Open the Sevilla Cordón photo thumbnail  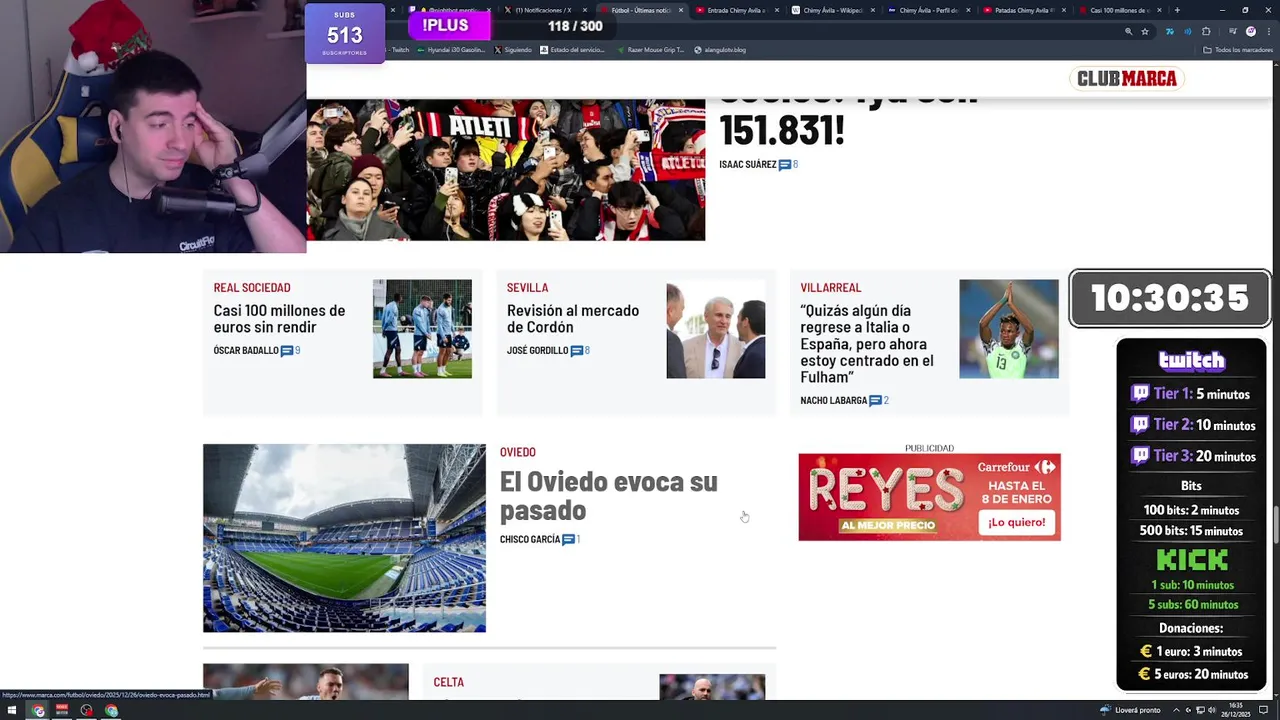click(x=716, y=329)
